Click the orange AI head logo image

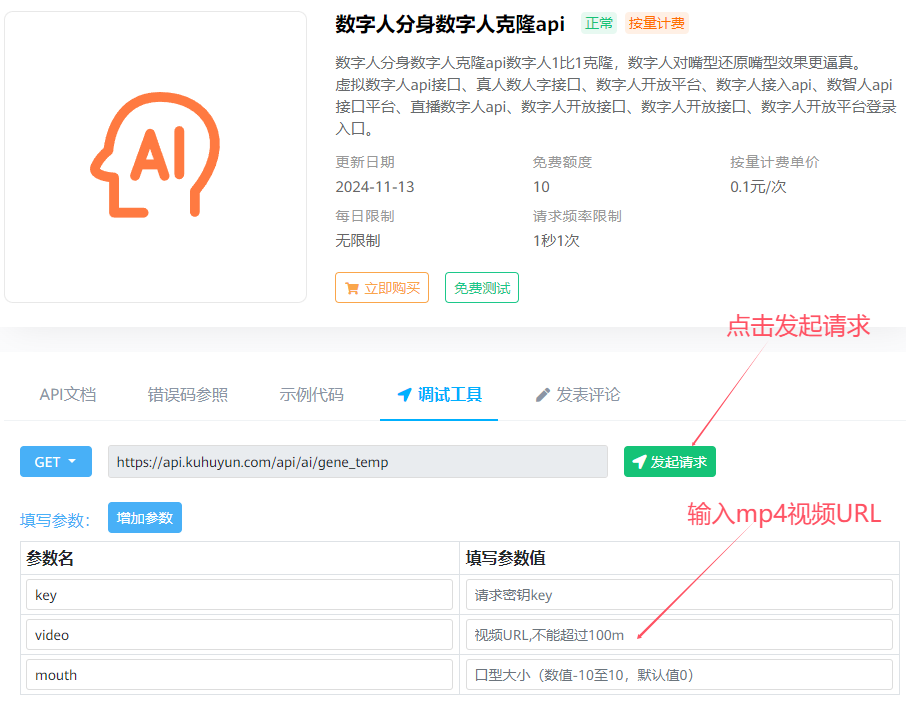pyautogui.click(x=155, y=156)
